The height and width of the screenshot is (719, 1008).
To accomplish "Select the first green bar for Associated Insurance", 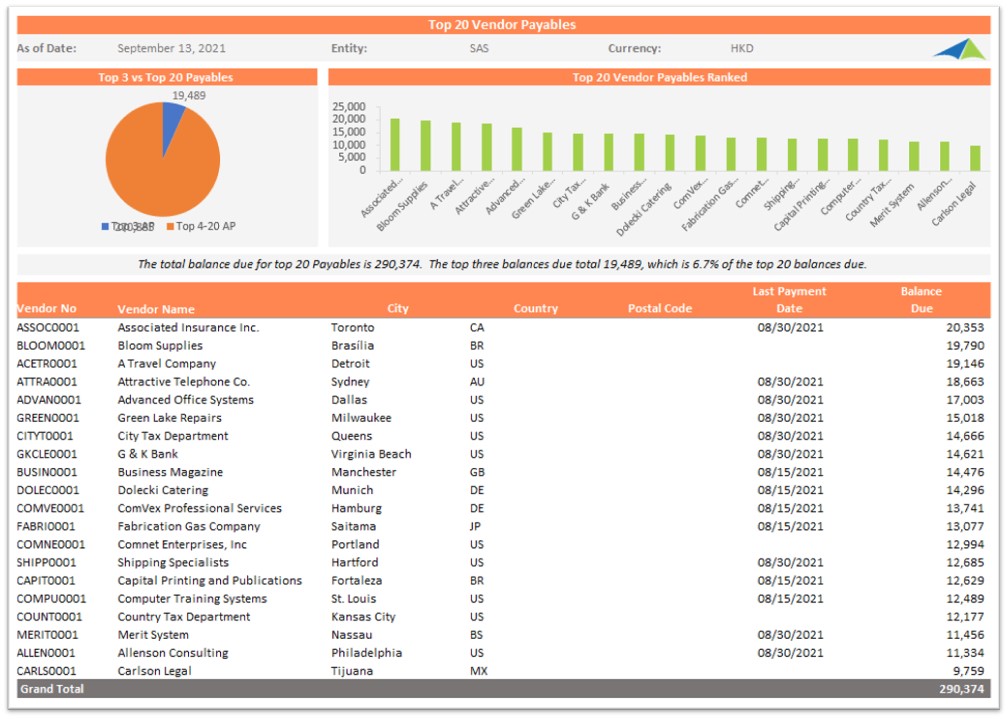I will click(395, 145).
